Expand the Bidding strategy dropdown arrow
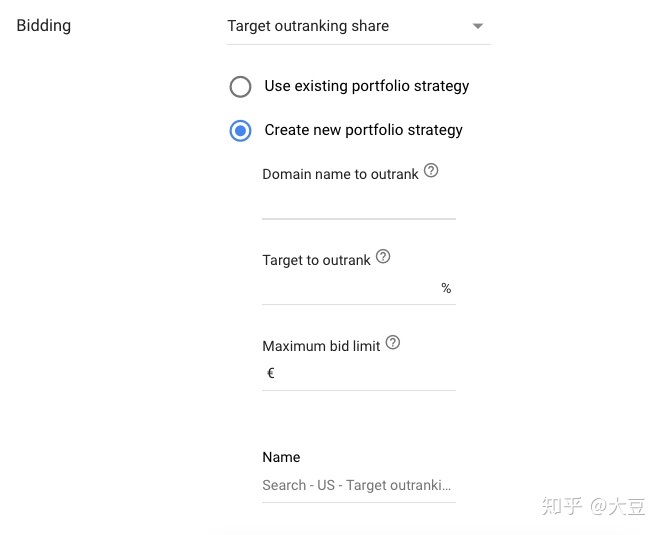The image size is (663, 535). pos(478,26)
